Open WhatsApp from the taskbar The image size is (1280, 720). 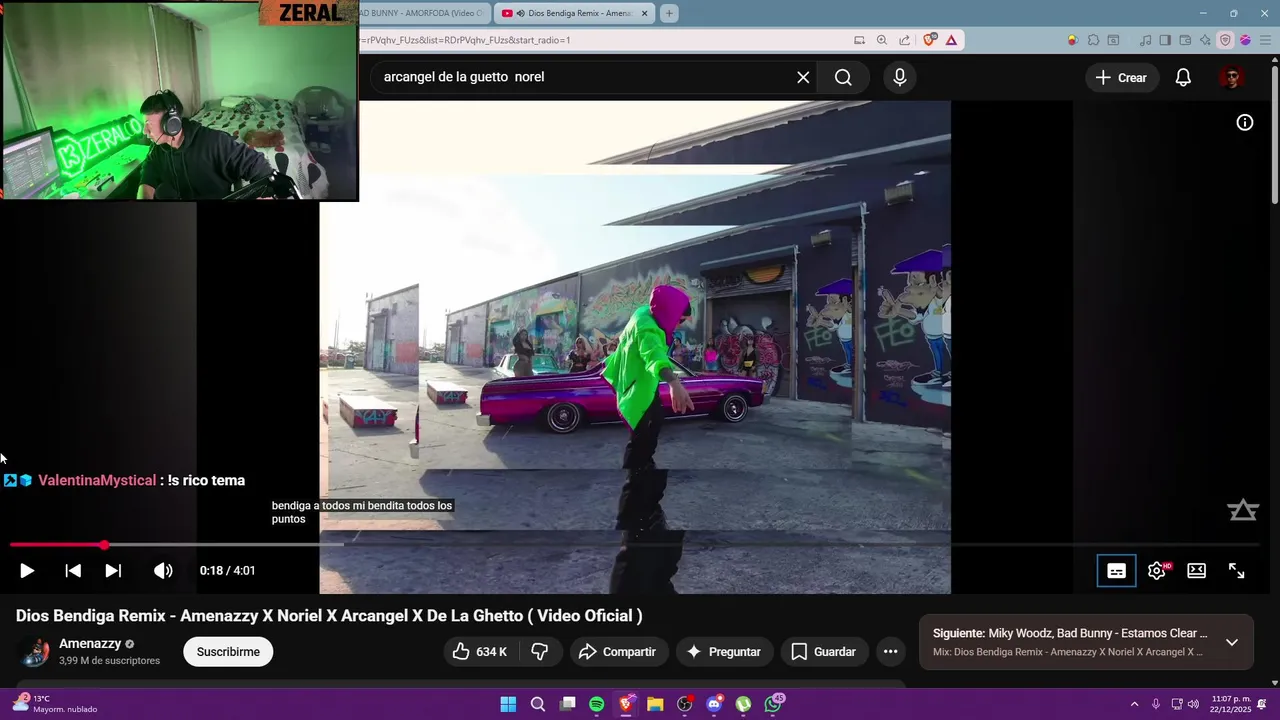pos(773,704)
